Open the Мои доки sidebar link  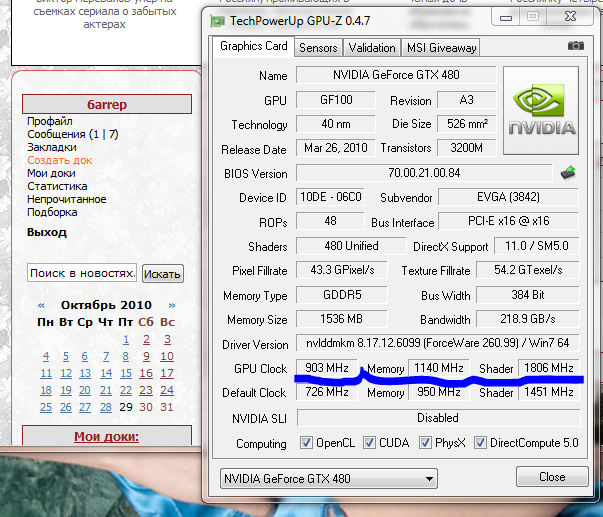click(x=51, y=173)
